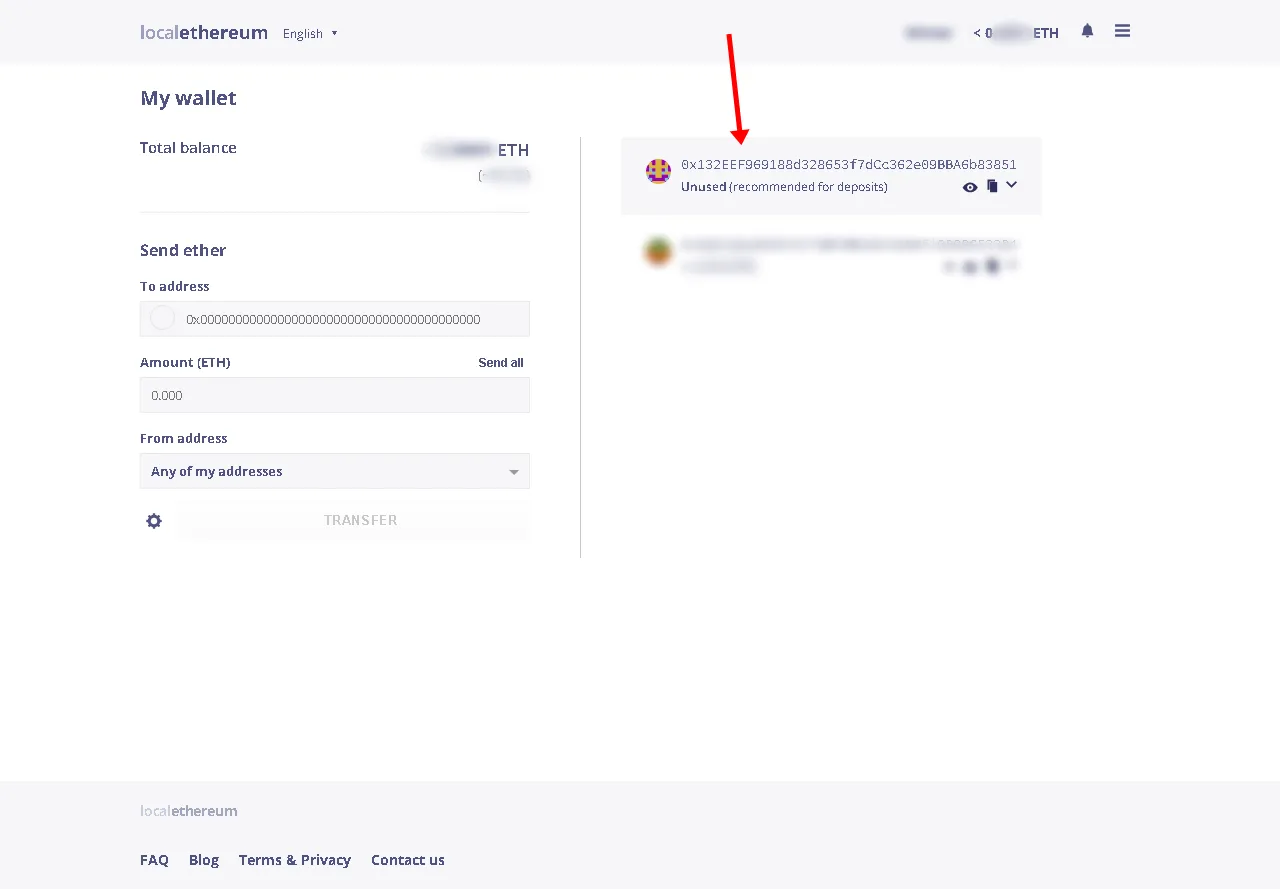This screenshot has width=1280, height=889.
Task: Open the Blog footer link
Action: (x=204, y=860)
